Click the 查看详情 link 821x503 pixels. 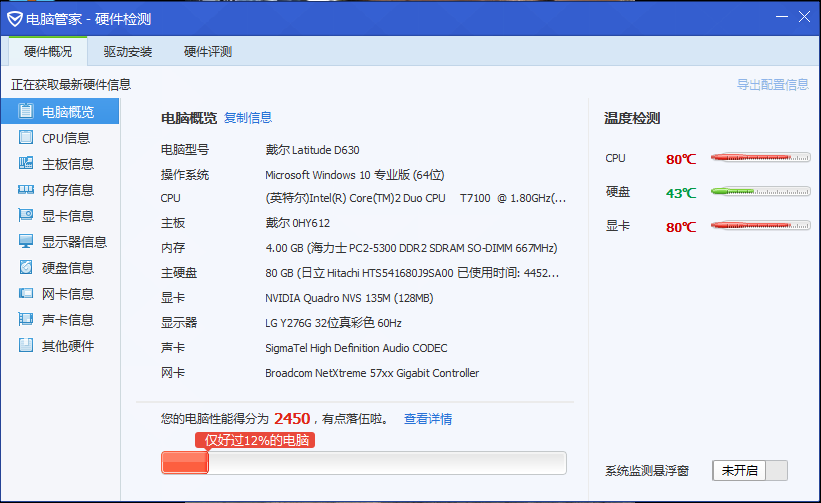tap(428, 419)
